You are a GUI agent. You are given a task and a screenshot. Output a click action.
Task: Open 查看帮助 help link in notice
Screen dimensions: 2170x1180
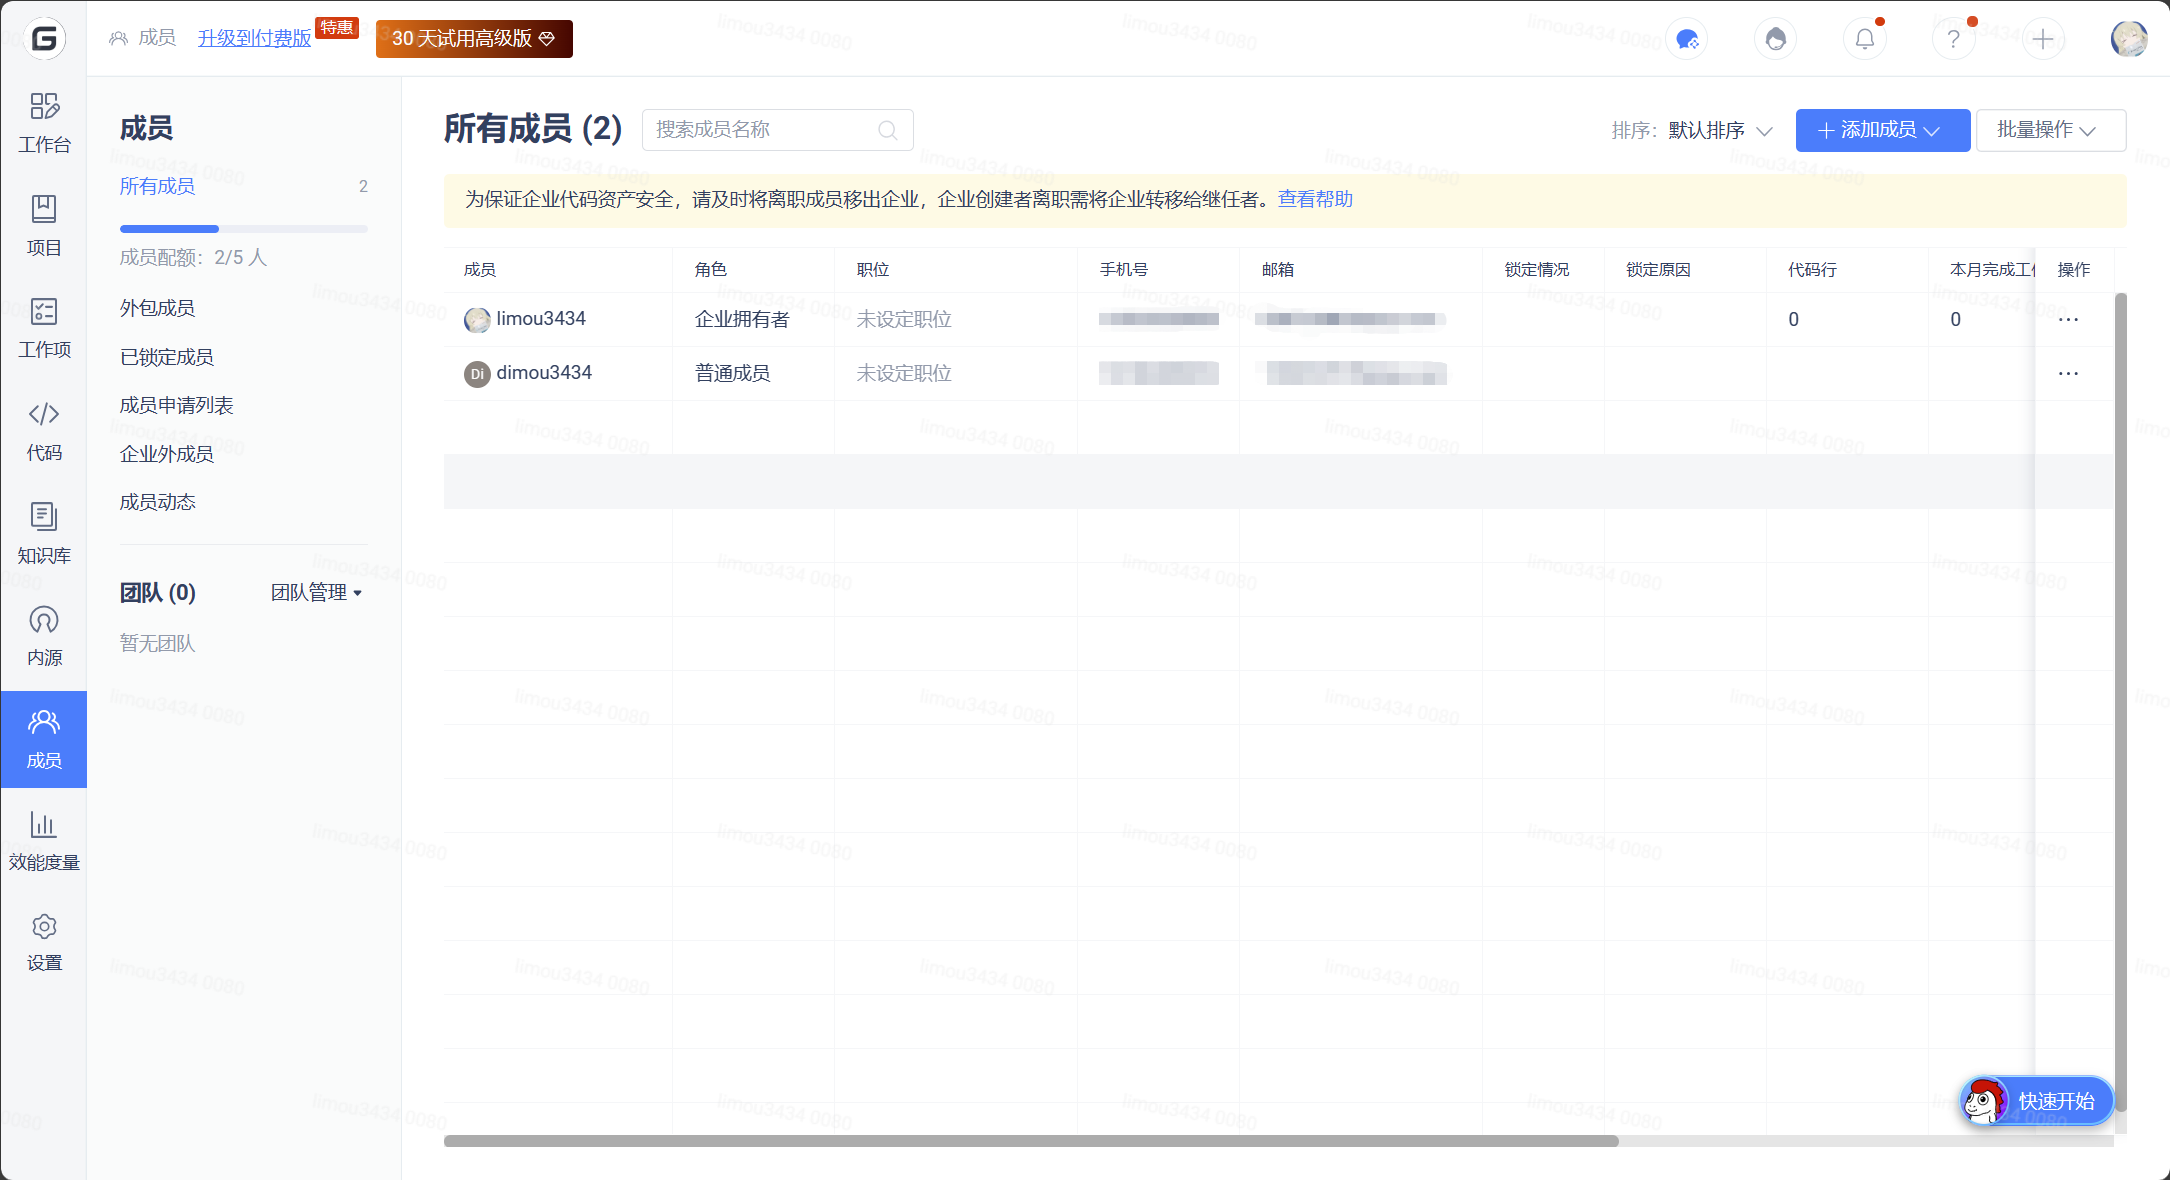[1315, 199]
